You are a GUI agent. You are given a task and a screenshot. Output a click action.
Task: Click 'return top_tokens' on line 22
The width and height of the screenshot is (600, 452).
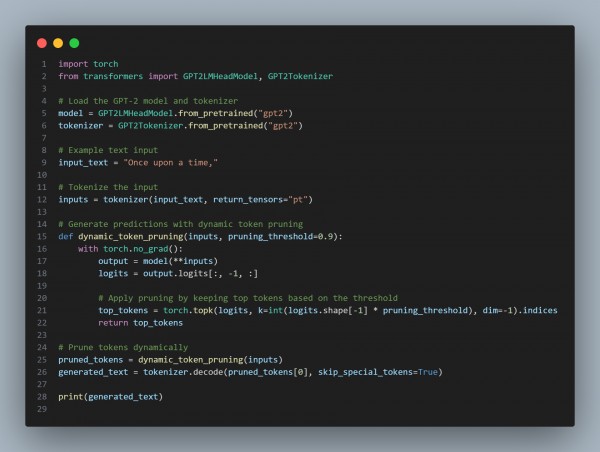pos(140,323)
